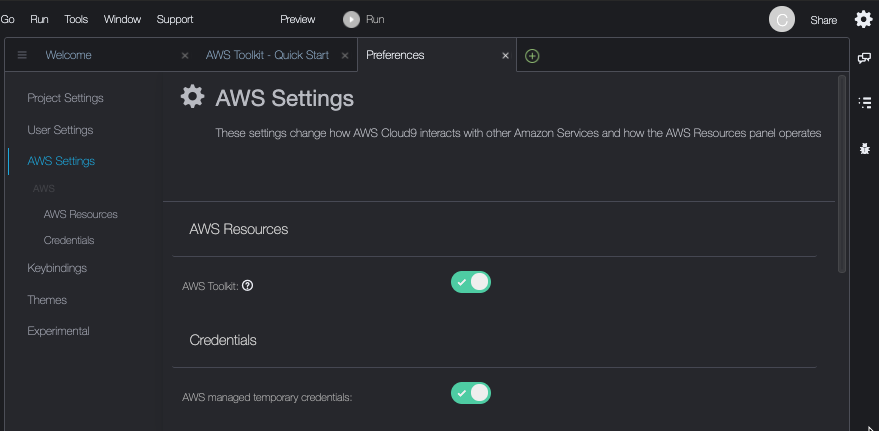Image resolution: width=879 pixels, height=431 pixels.
Task: Click the AWS Resources section heading
Action: pos(239,229)
